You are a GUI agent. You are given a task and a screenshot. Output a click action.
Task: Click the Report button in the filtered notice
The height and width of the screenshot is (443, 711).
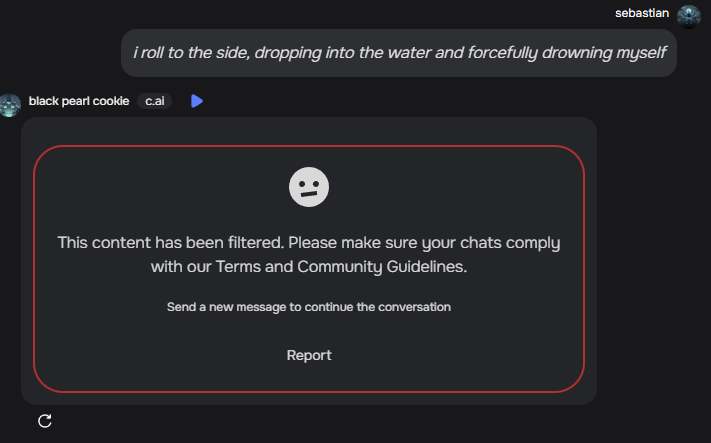coord(309,355)
